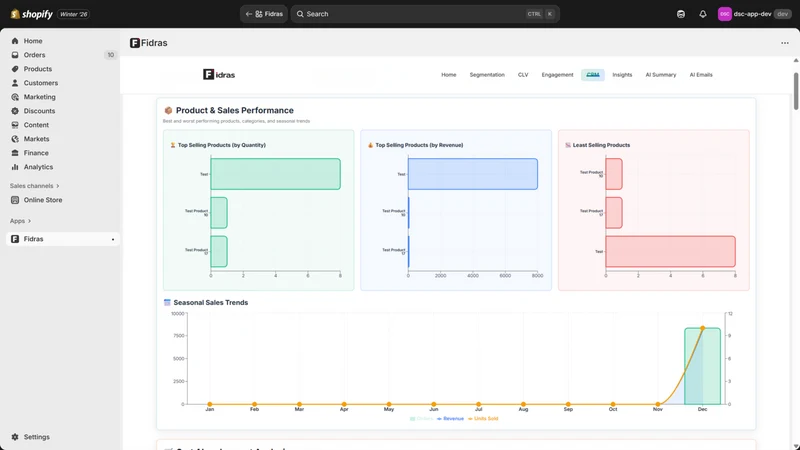The width and height of the screenshot is (800, 450).
Task: Click the green Test bar in quantity chart
Action: tap(276, 174)
